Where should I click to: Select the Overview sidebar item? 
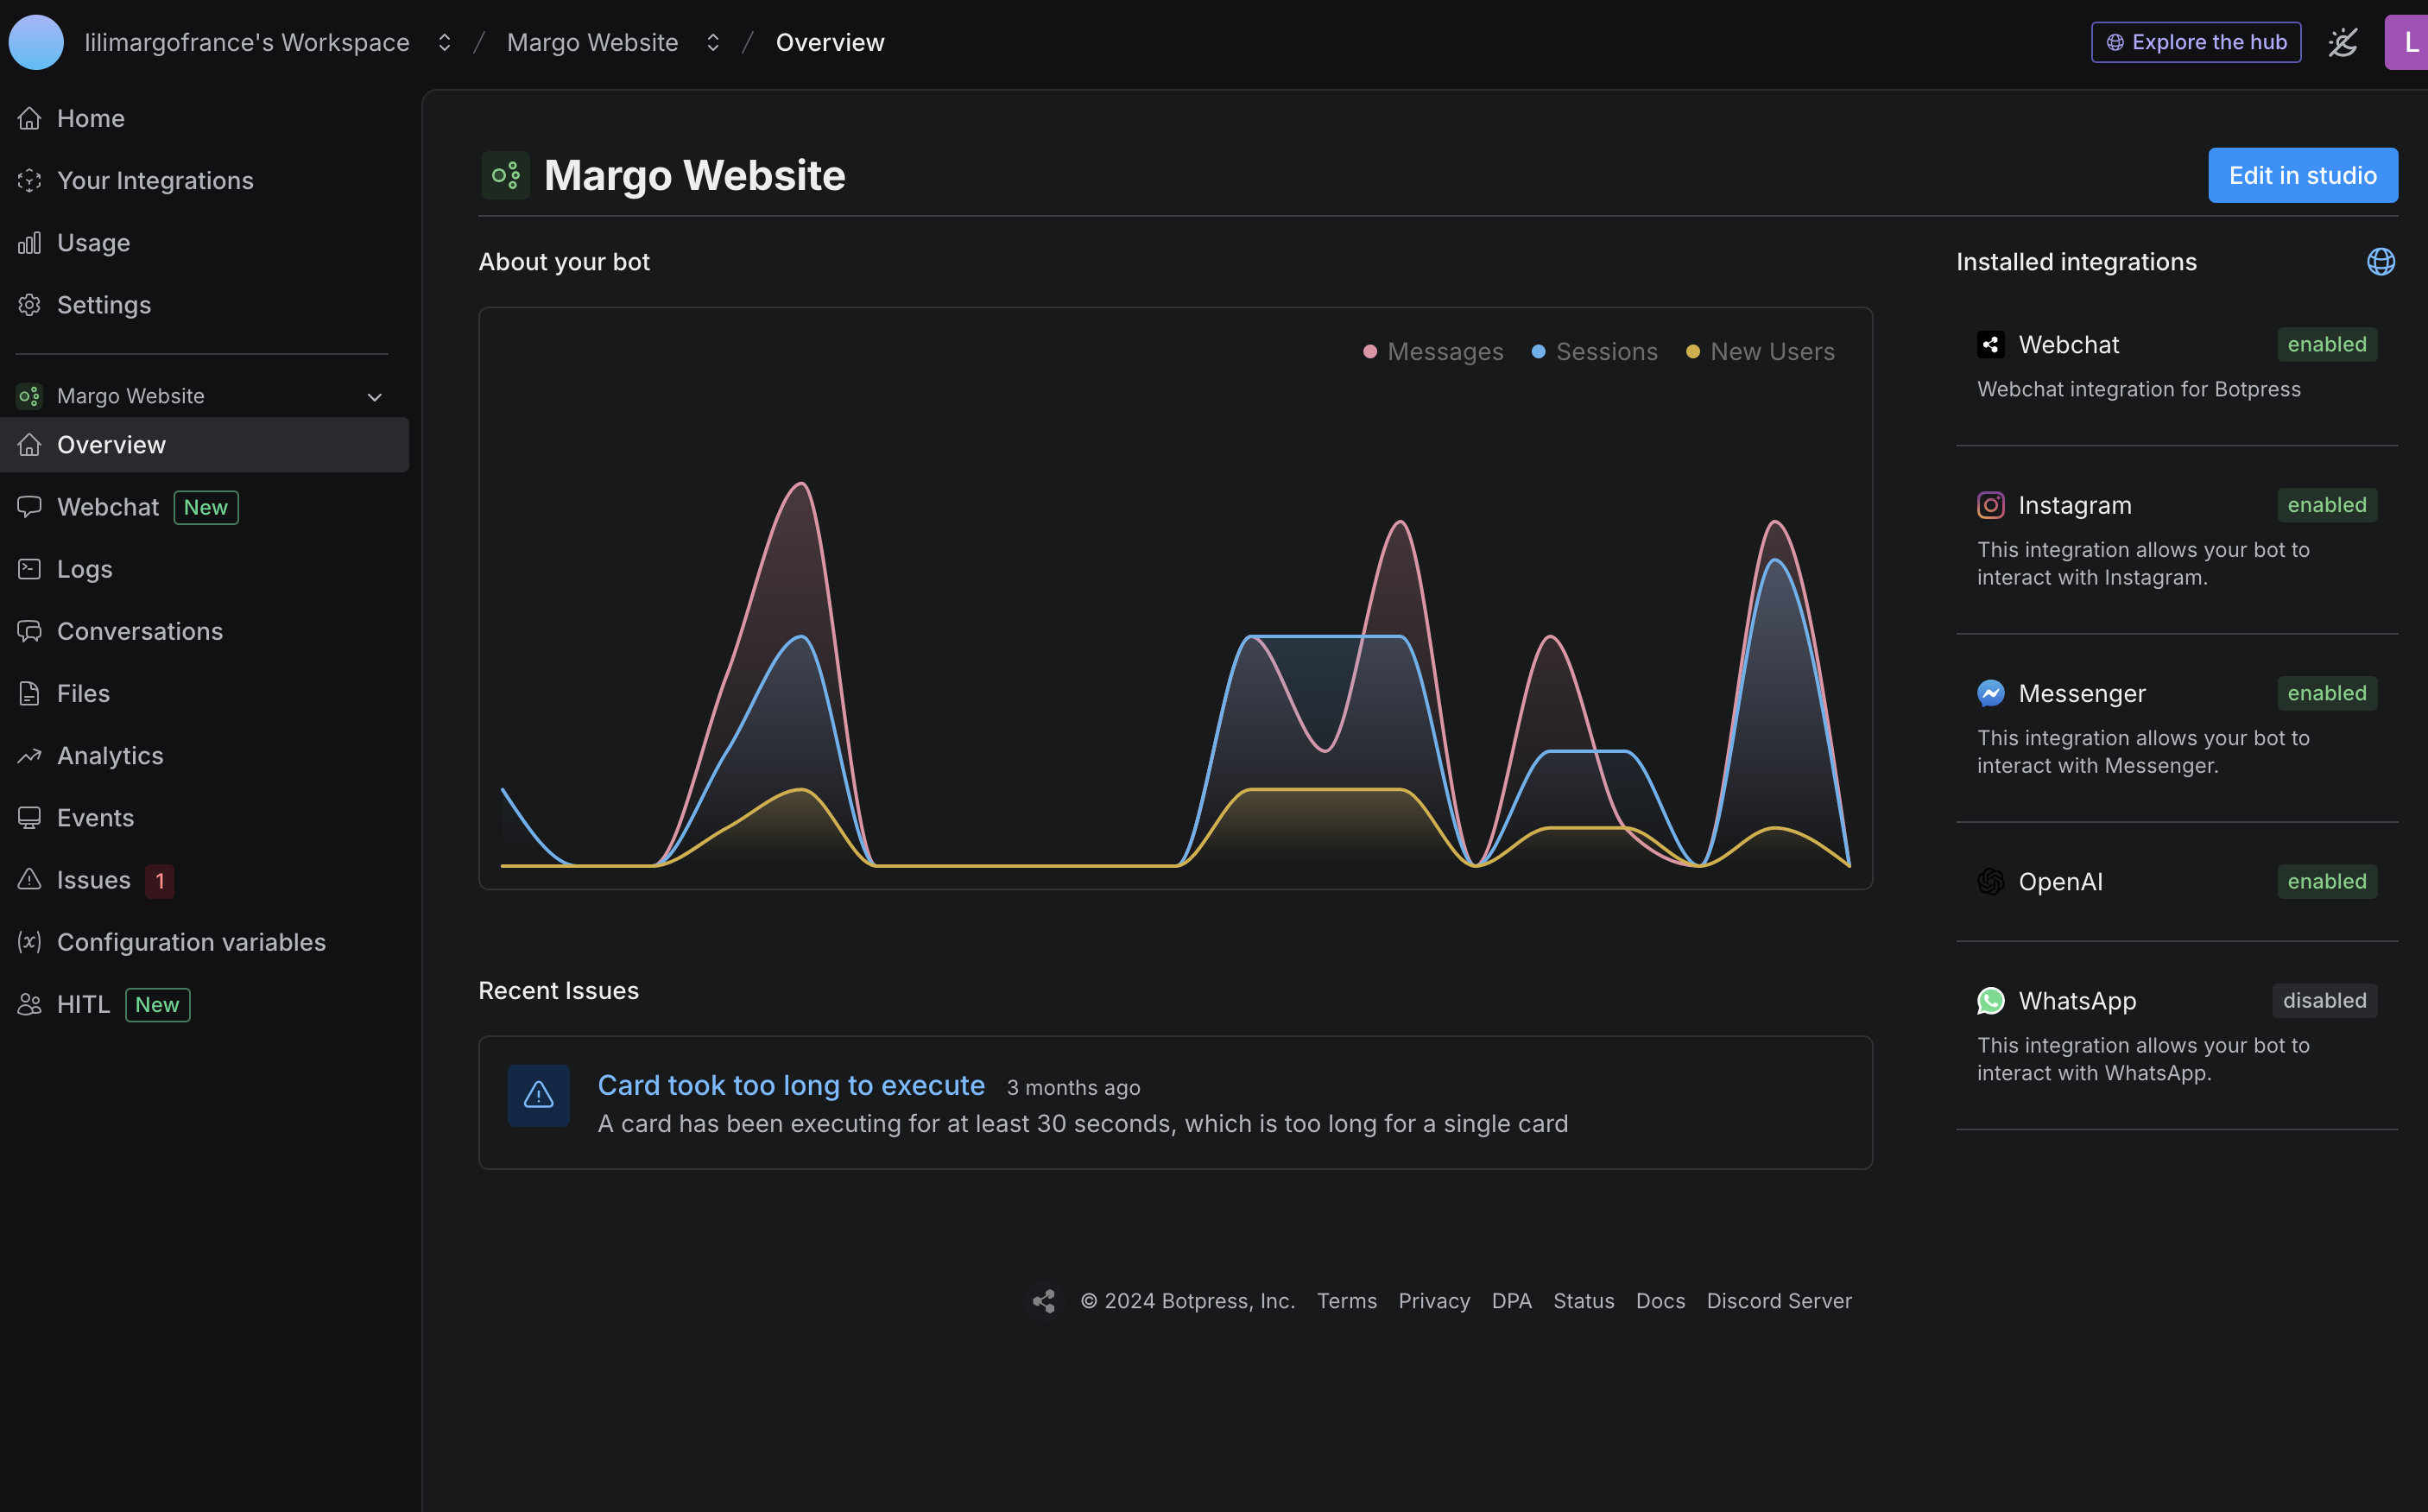(204, 445)
